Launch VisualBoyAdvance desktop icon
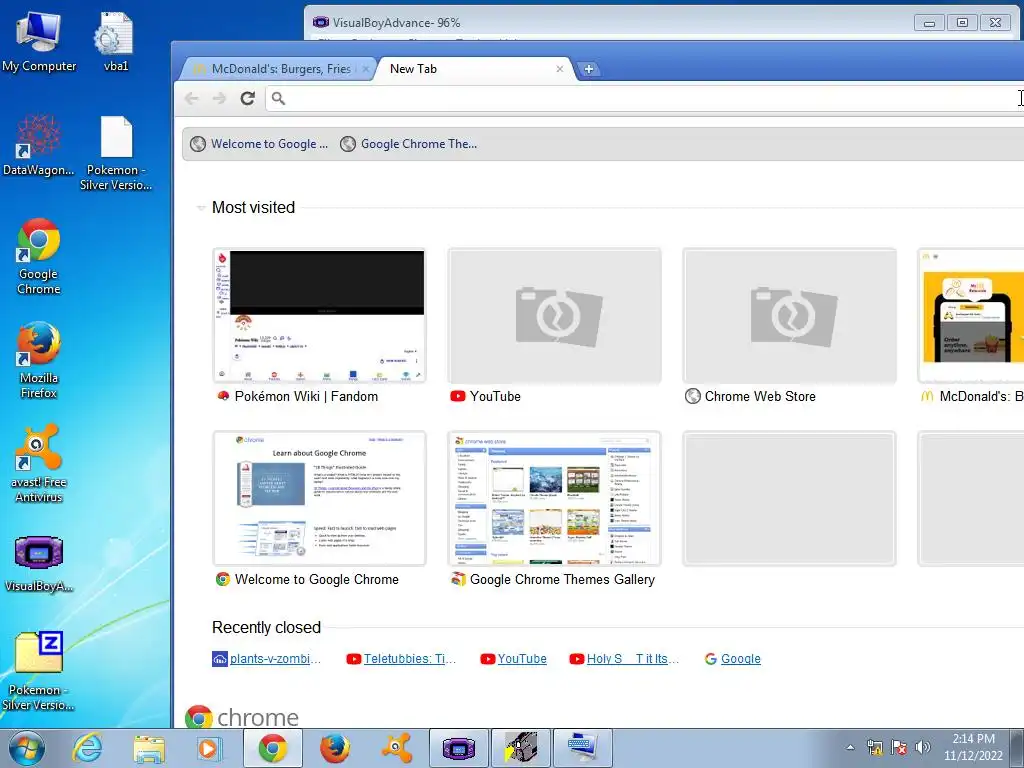 [x=39, y=563]
